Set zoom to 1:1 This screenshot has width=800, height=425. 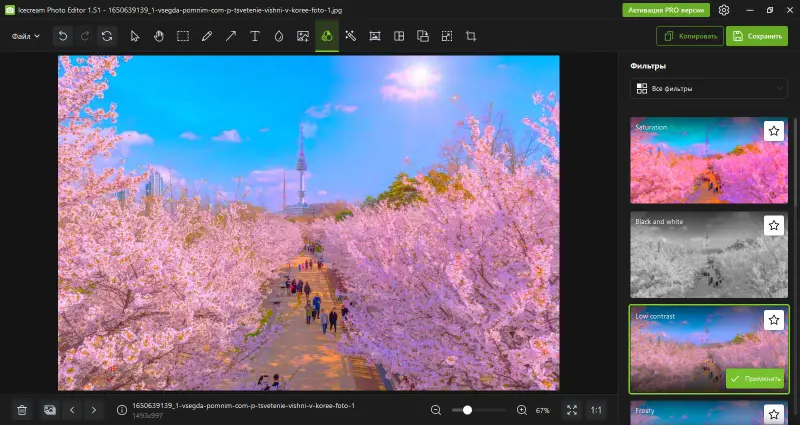click(x=596, y=410)
